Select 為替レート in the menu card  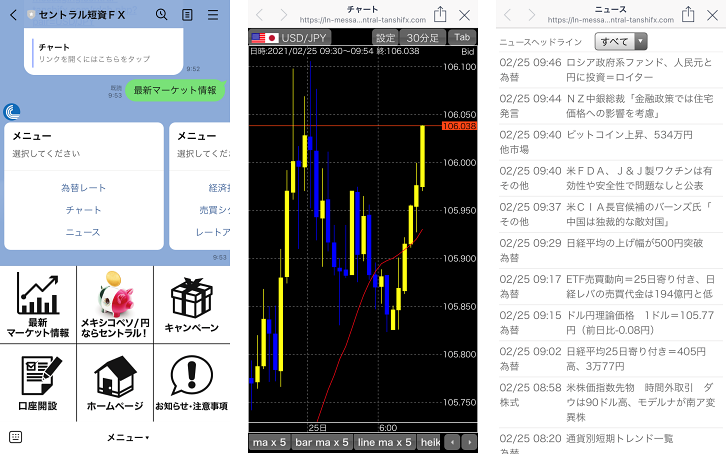tap(83, 187)
